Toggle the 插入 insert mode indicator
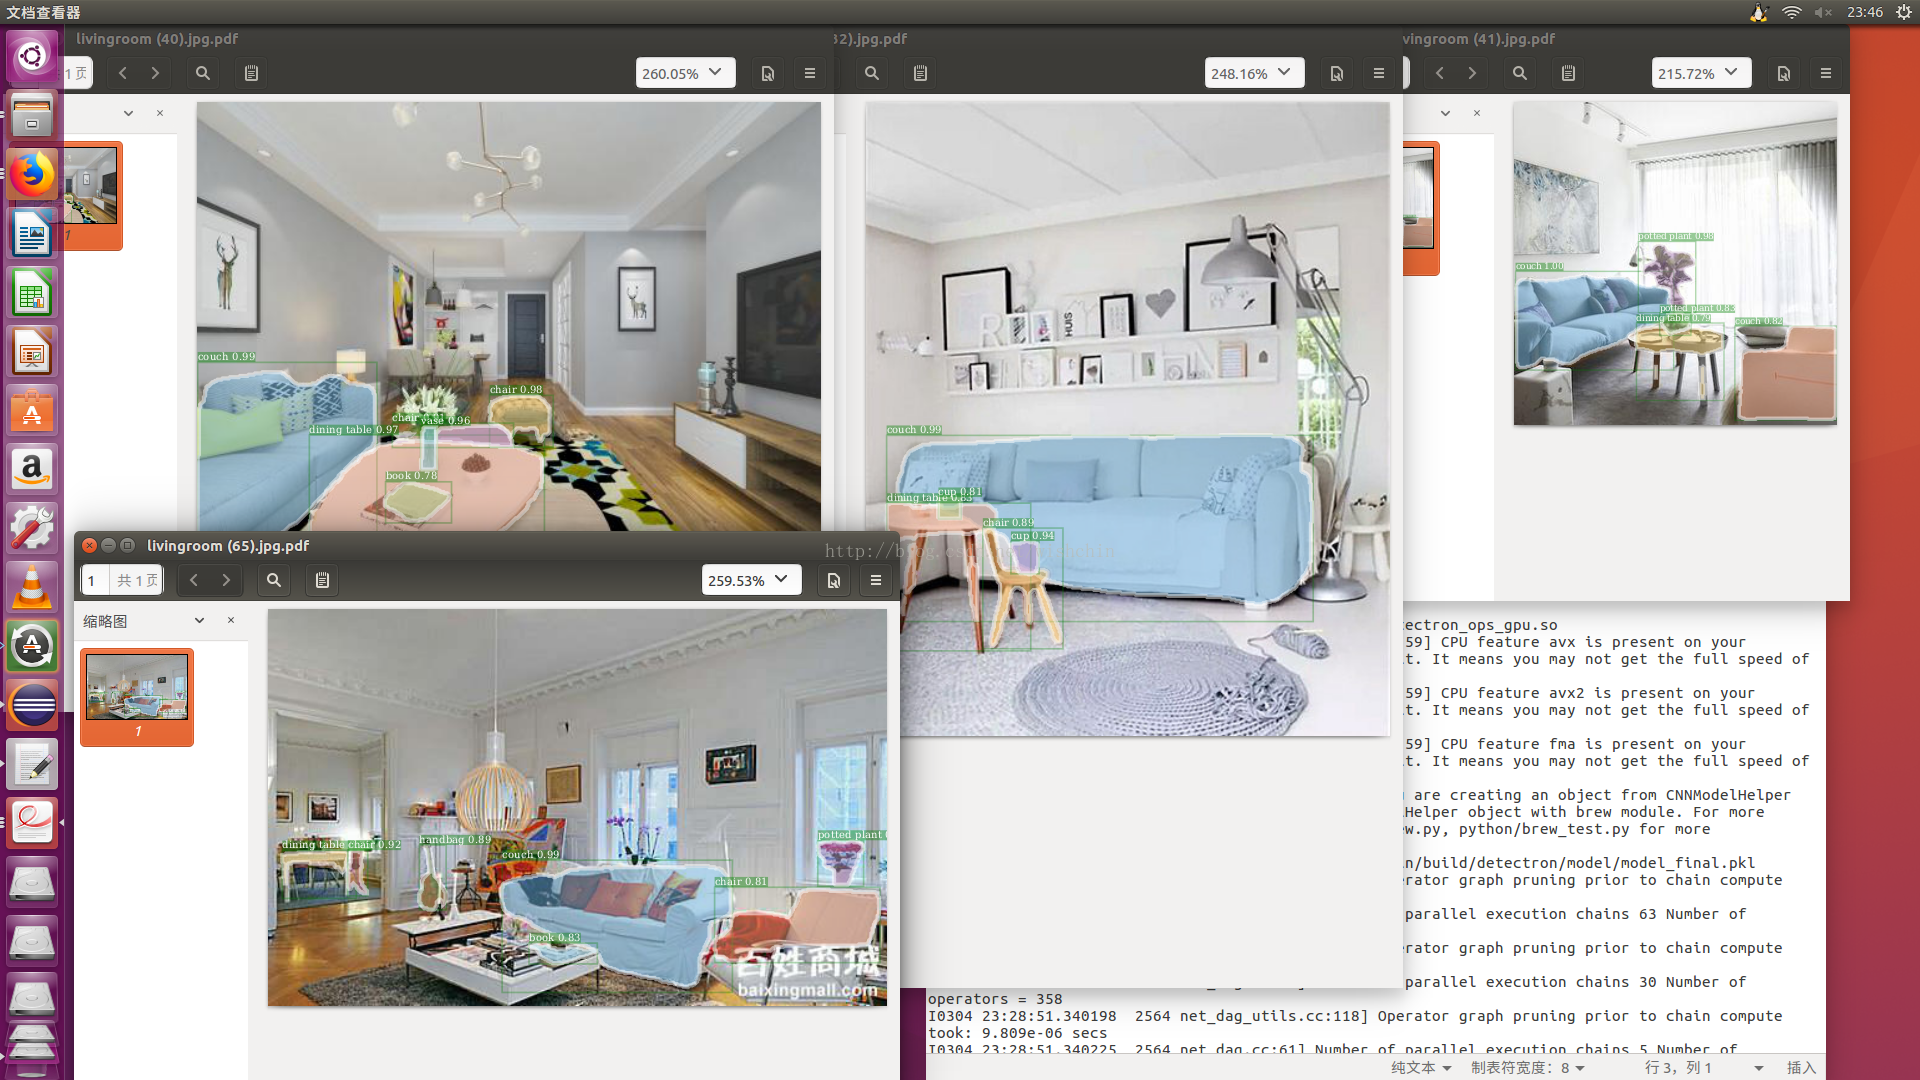 coord(1801,1068)
